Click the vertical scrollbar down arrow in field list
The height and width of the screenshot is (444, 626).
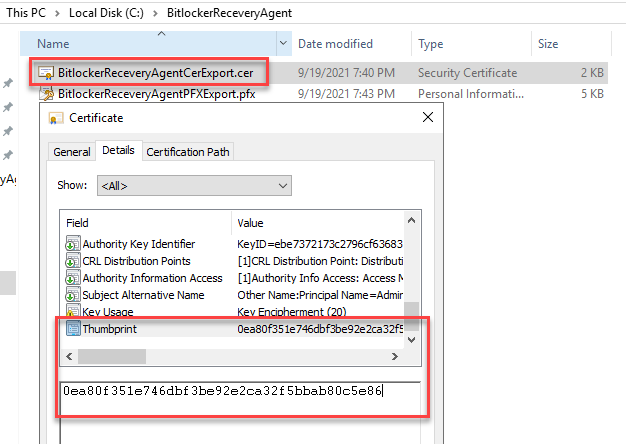[411, 340]
